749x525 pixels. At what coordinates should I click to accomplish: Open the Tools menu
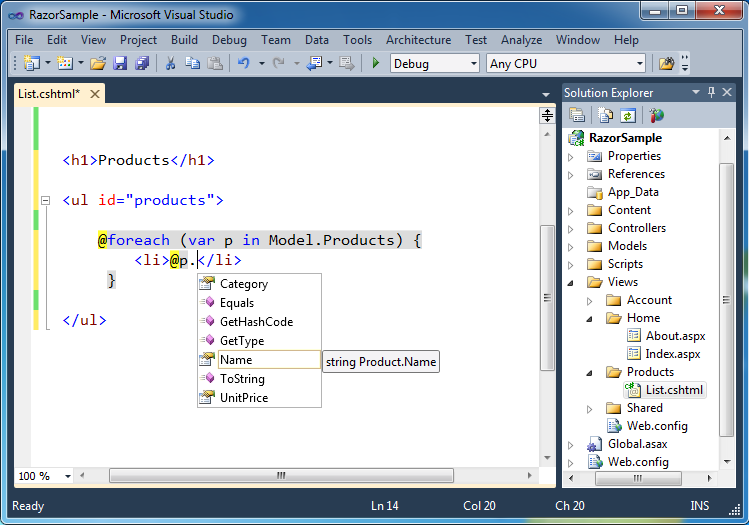coord(357,40)
